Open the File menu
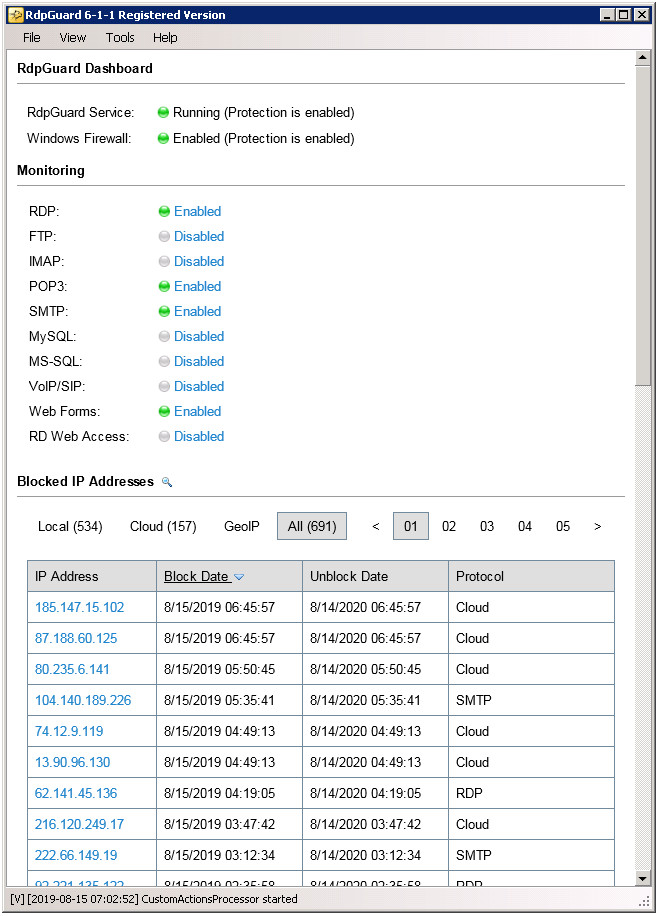Viewport: 659px width, 916px height. (x=32, y=38)
